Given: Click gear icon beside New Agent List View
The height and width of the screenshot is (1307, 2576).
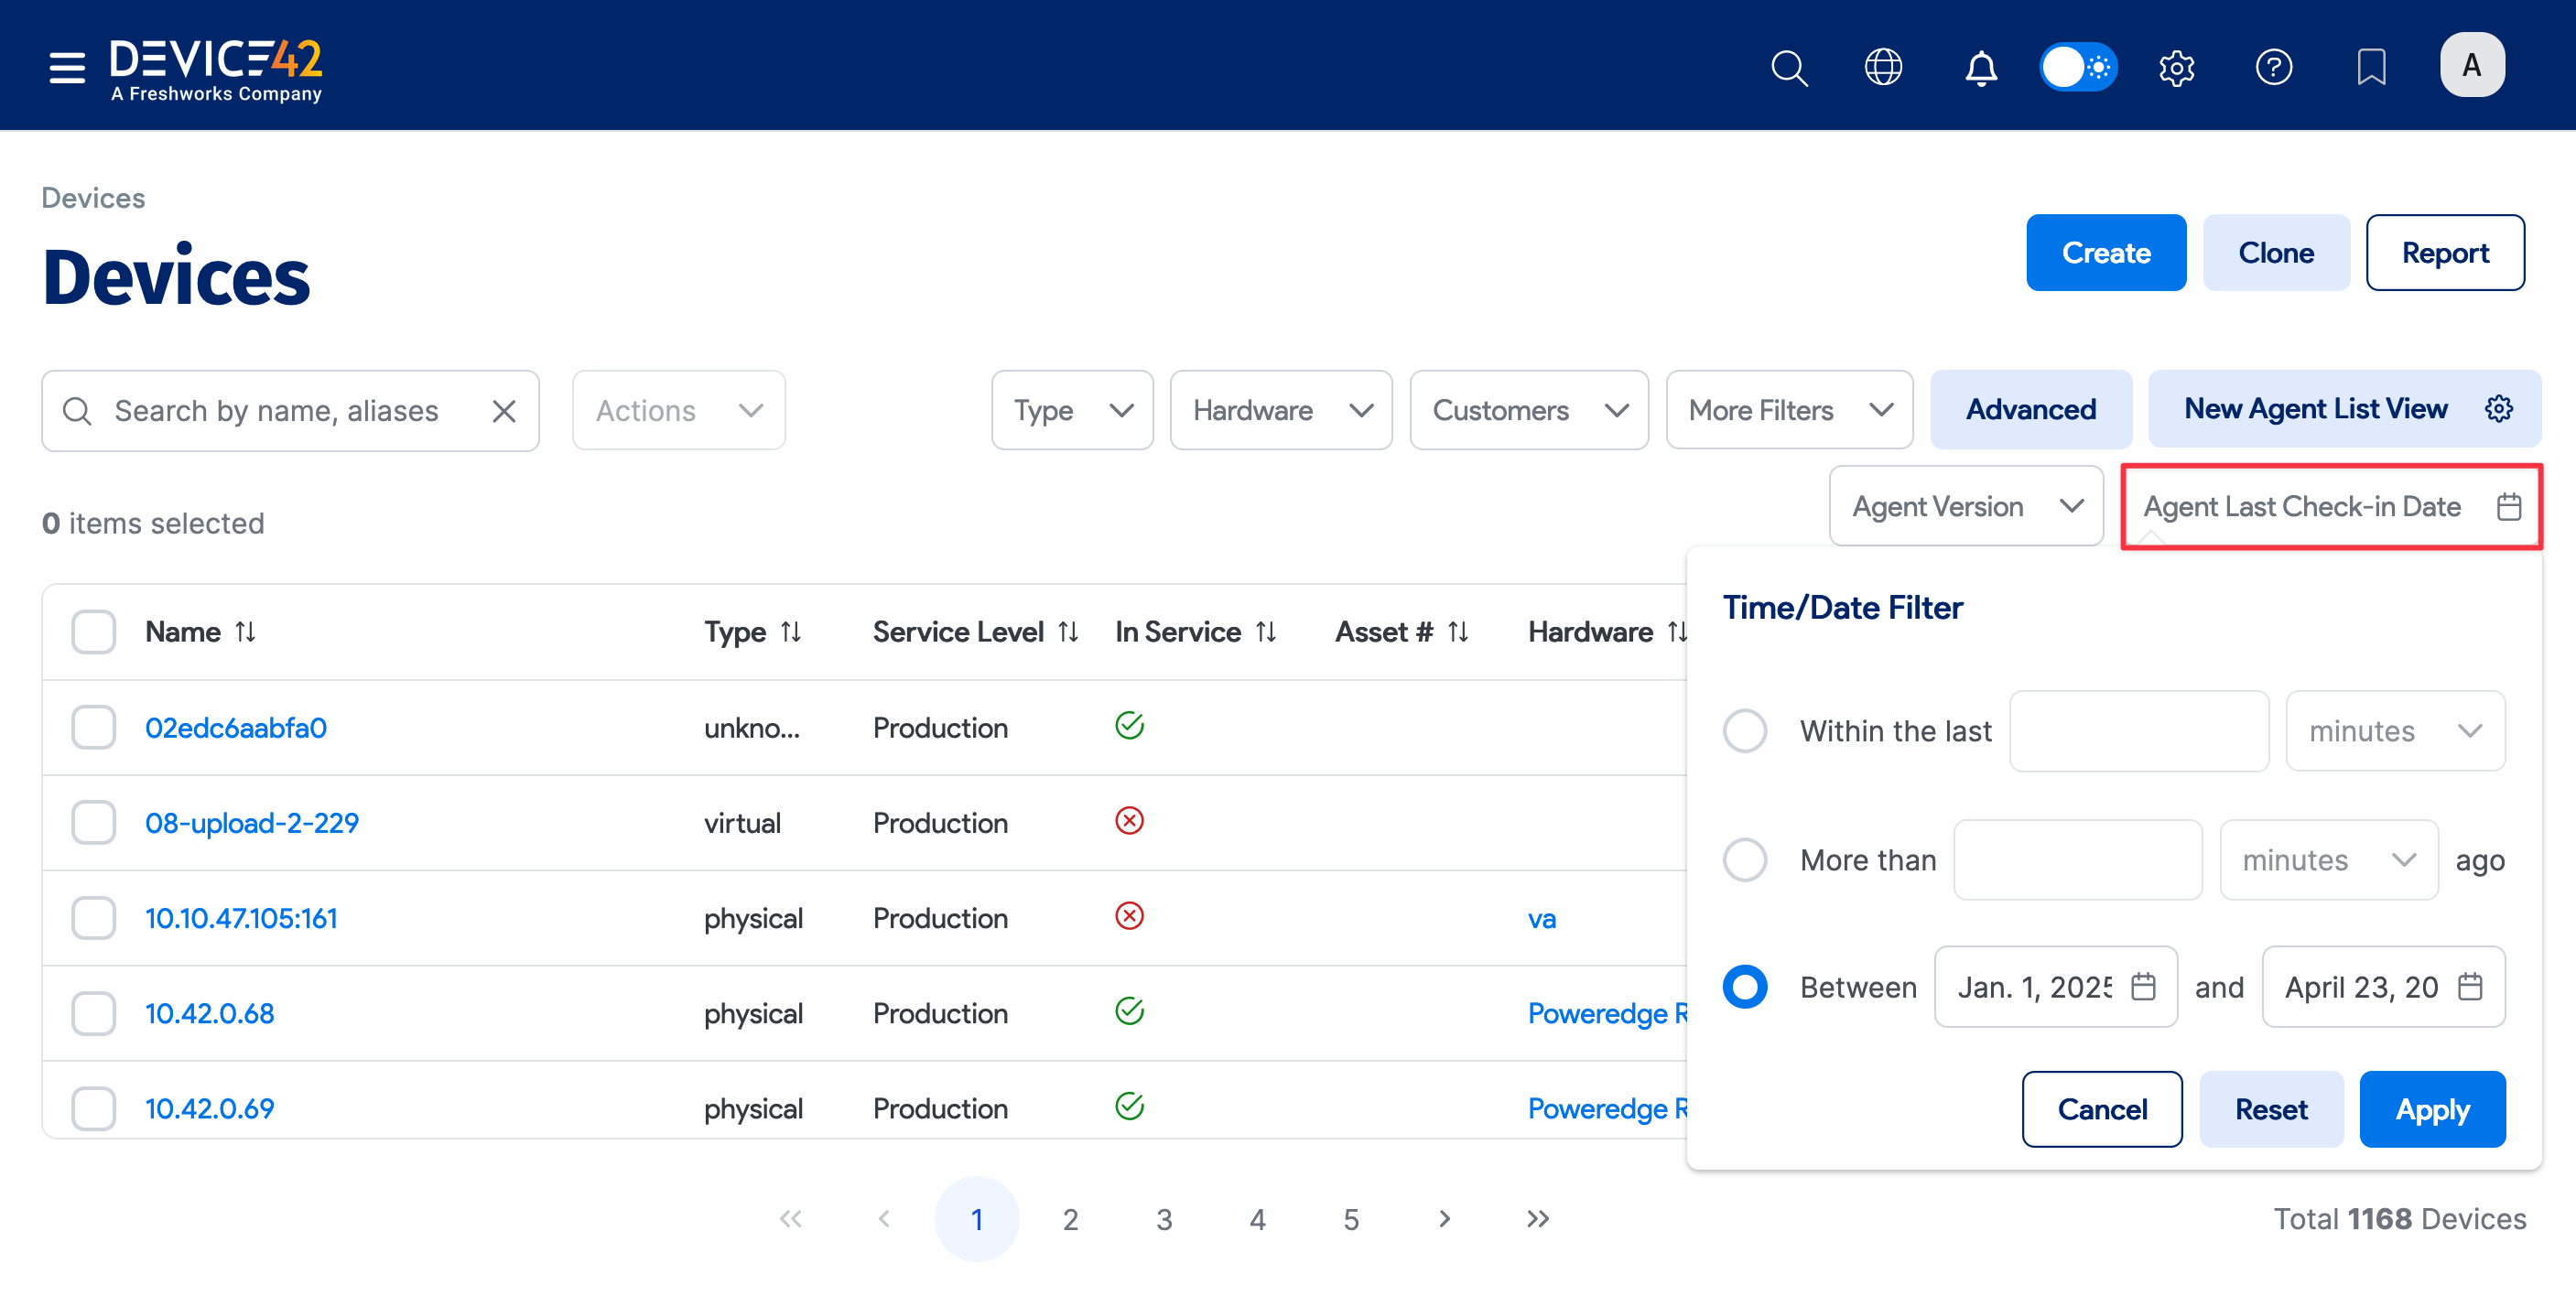Looking at the screenshot, I should (x=2499, y=408).
